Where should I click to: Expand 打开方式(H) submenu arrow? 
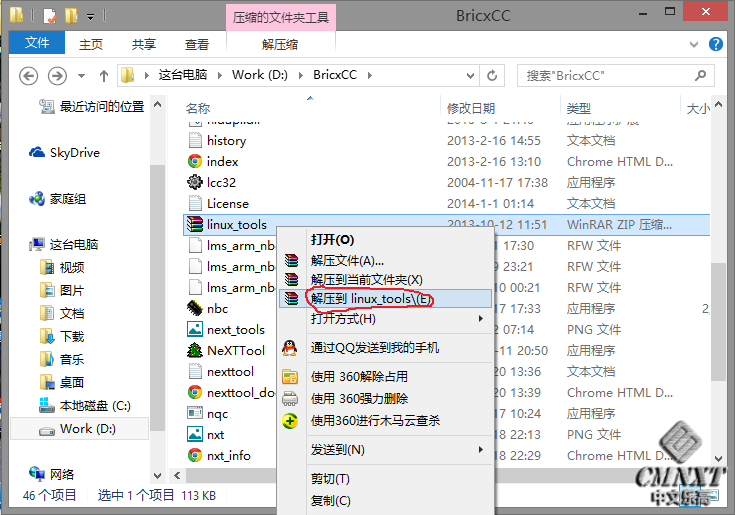(480, 319)
